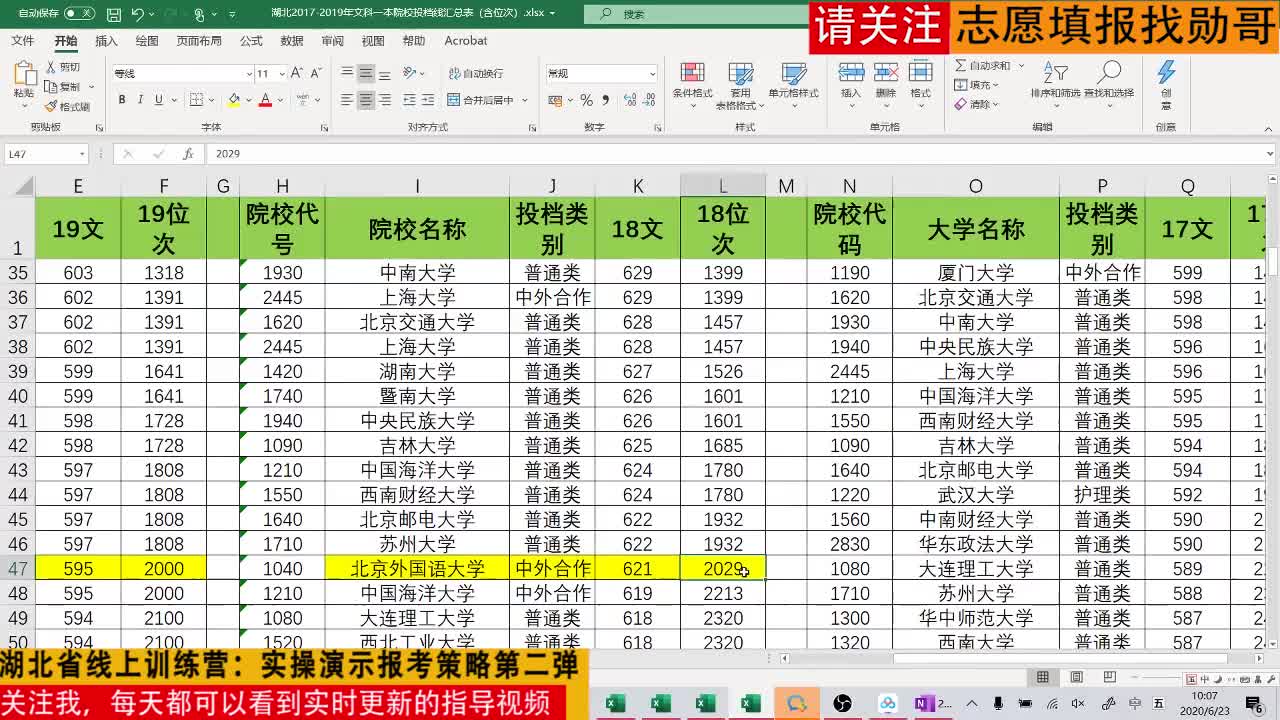Open the touch/mouse mode icon
The height and width of the screenshot is (720, 1280).
[x=200, y=14]
